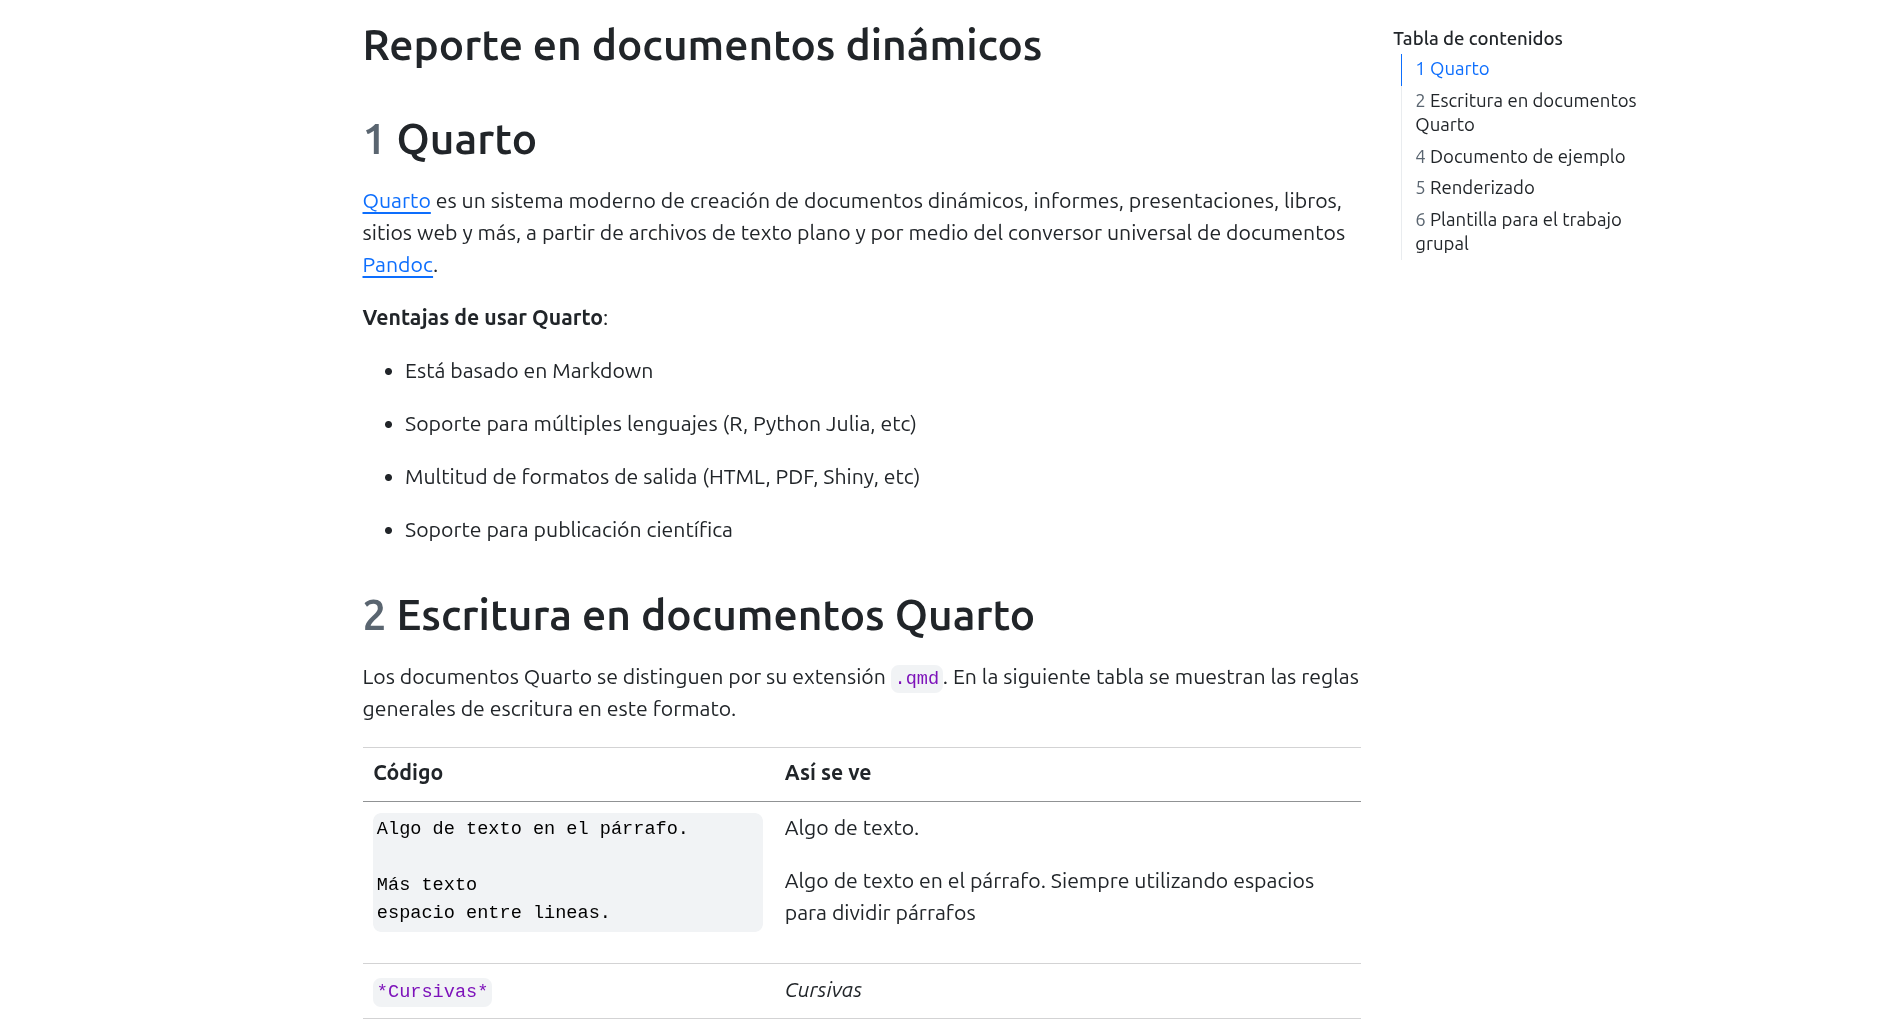This screenshot has height=1030, width=1902.
Task: Click the 'Código' table column header
Action: tap(408, 773)
